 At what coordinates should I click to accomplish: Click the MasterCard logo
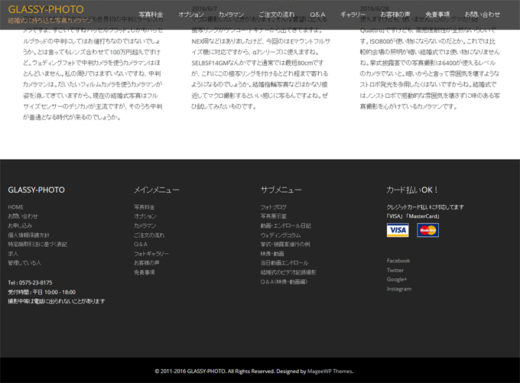[x=428, y=230]
